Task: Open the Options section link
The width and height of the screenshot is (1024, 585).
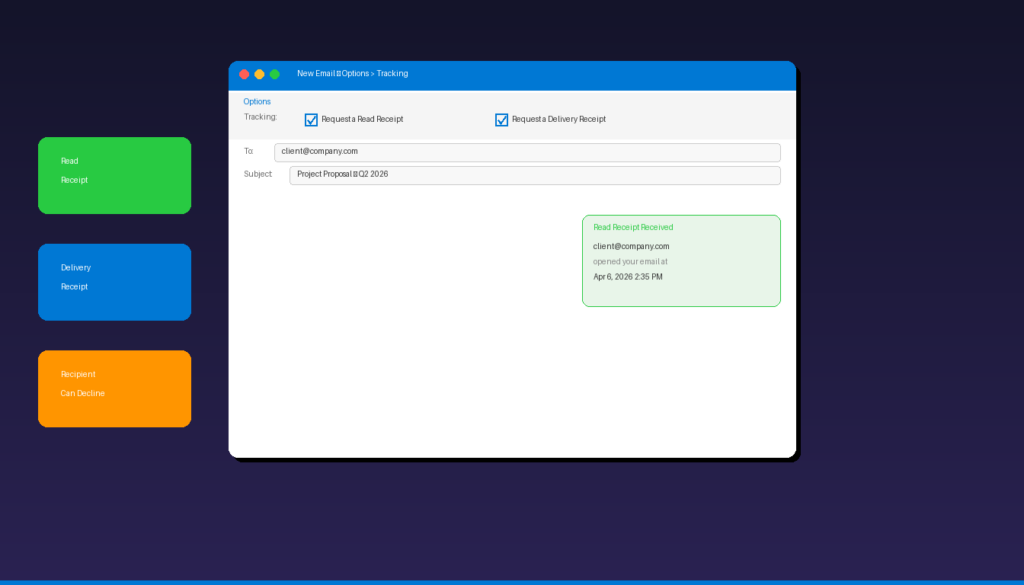Action: [257, 101]
